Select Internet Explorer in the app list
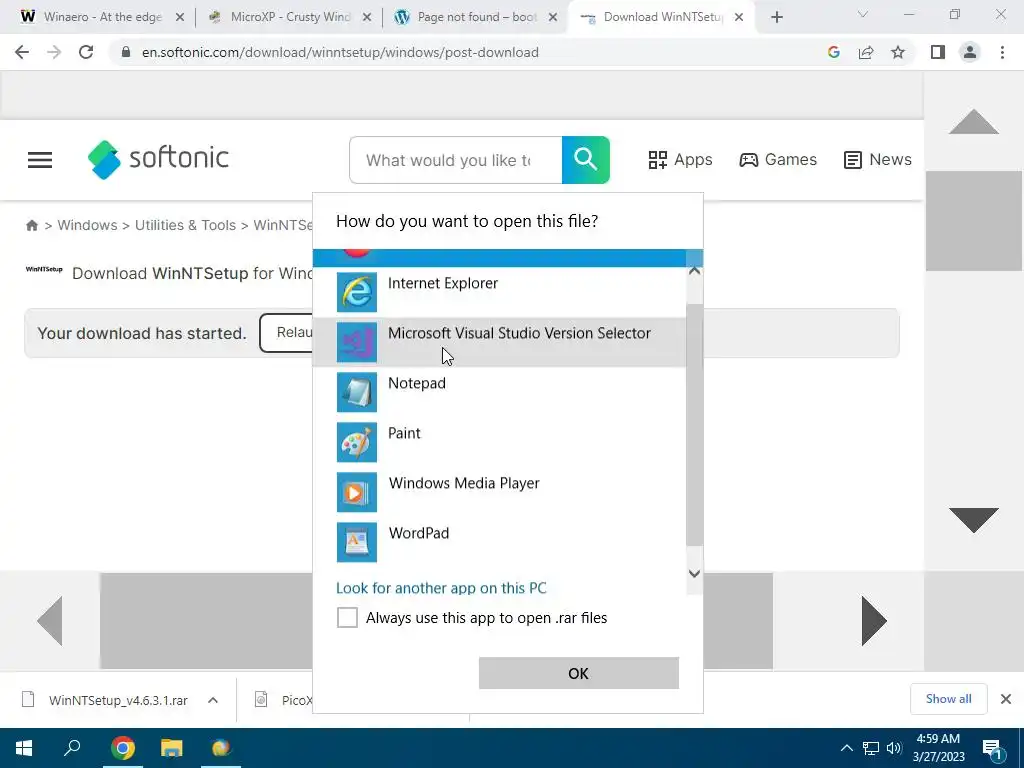 coord(500,292)
